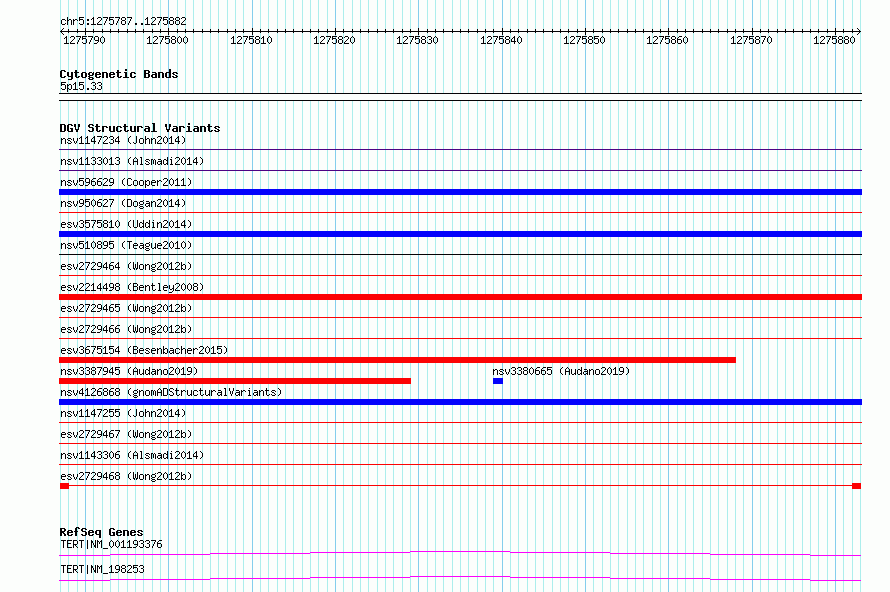Click ruler position 1275830
This screenshot has height=592, width=890.
tap(417, 40)
